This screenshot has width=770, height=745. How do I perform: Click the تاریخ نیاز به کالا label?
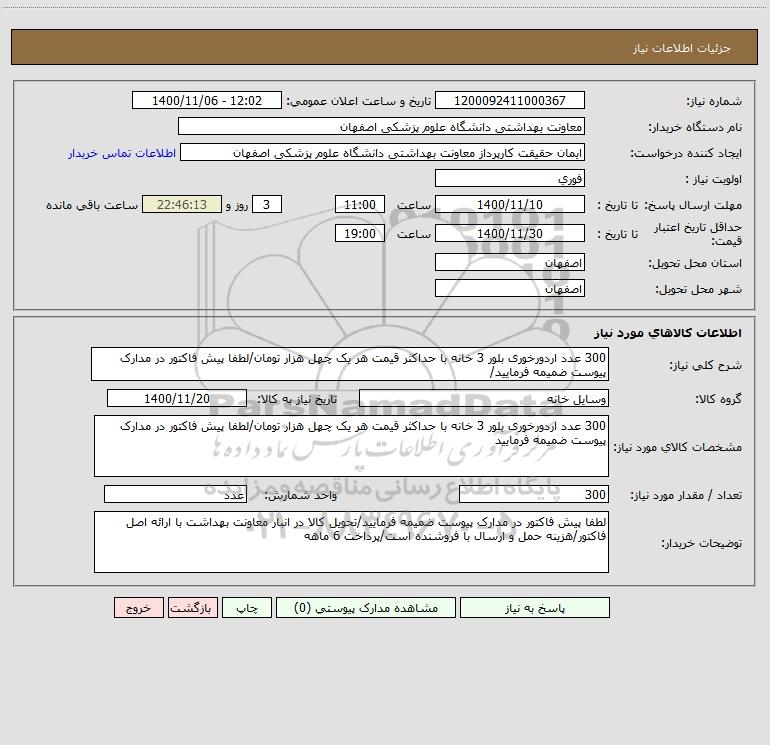pyautogui.click(x=298, y=399)
